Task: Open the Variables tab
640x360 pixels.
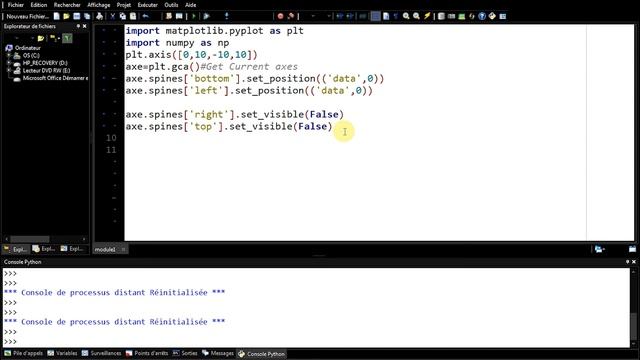Action: [x=62, y=353]
